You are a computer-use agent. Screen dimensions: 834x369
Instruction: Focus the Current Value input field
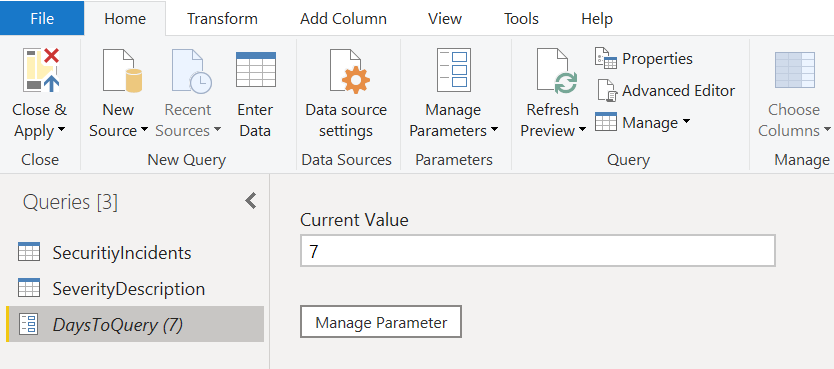point(537,251)
